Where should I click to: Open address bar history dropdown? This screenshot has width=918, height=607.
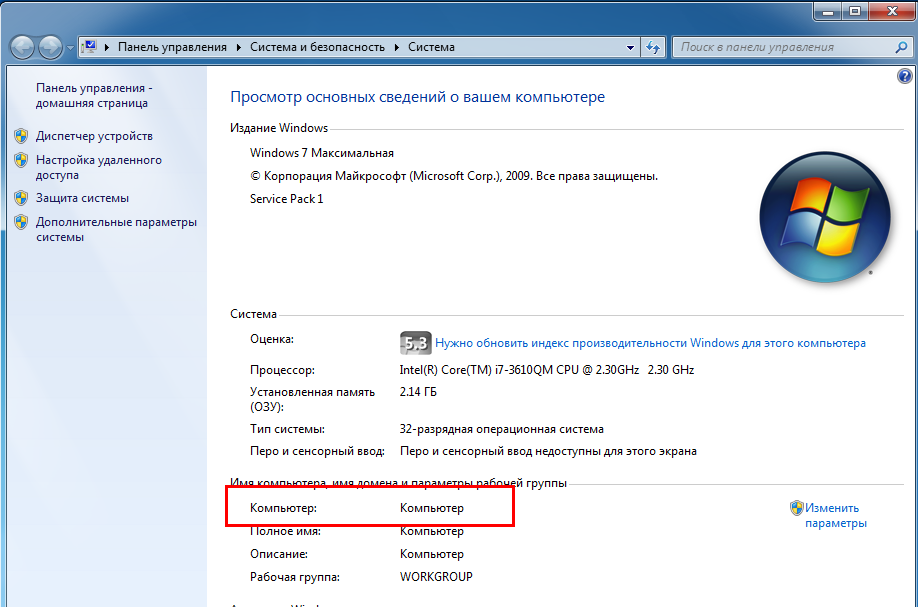(x=630, y=47)
